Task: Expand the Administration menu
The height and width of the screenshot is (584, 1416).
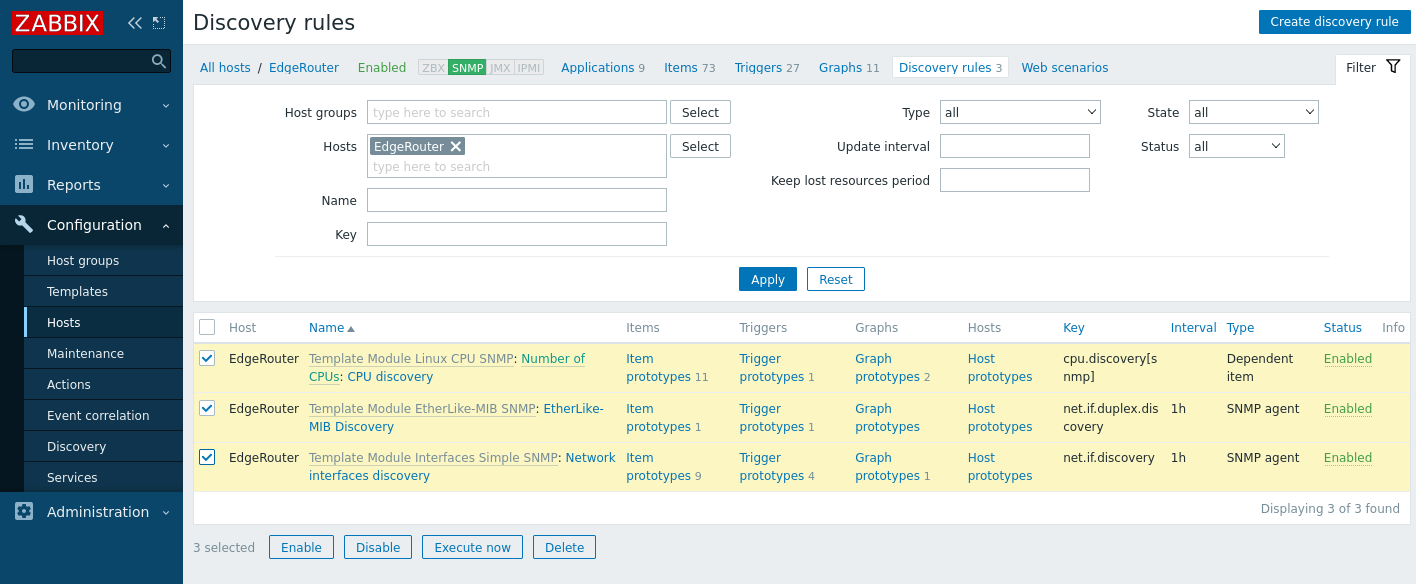Action: click(x=91, y=512)
